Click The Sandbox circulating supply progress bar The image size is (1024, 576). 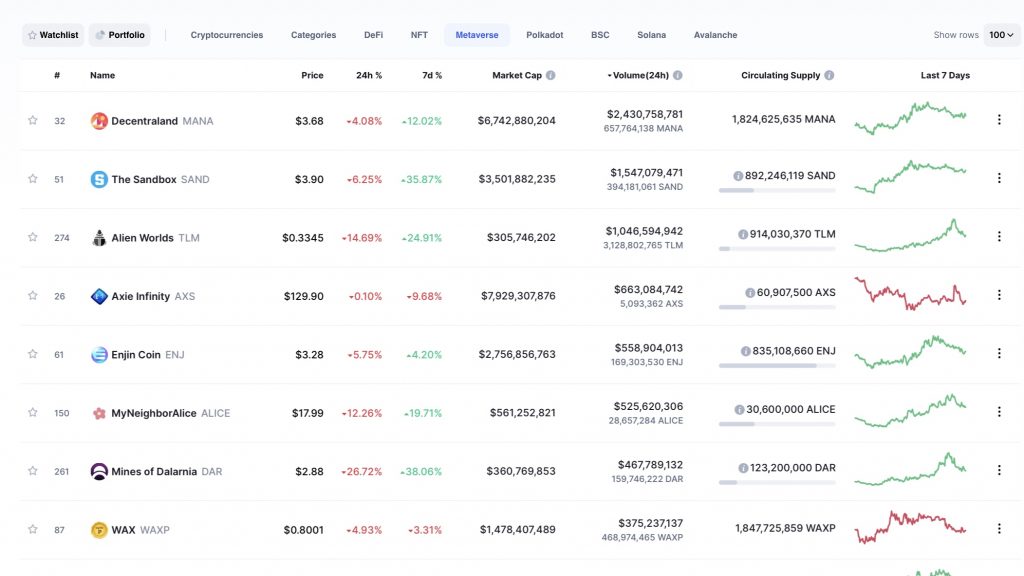coord(777,190)
